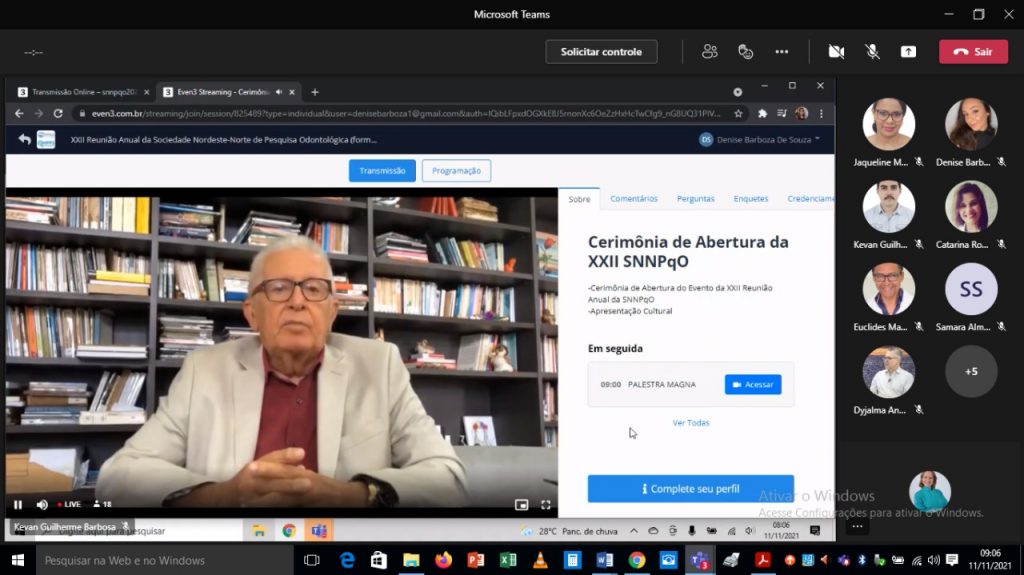Viewport: 1024px width, 575px height.
Task: Open the Chrome profile avatar
Action: coord(801,114)
